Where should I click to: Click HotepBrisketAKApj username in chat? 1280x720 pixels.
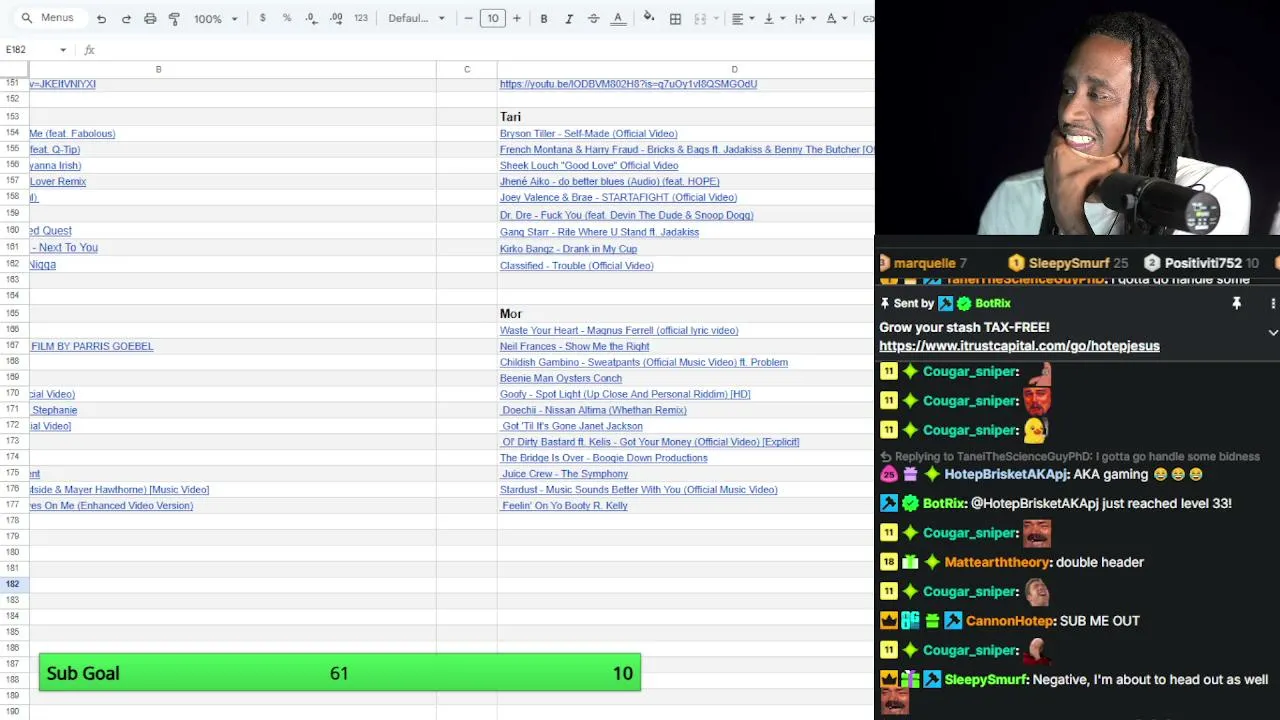tap(1006, 474)
